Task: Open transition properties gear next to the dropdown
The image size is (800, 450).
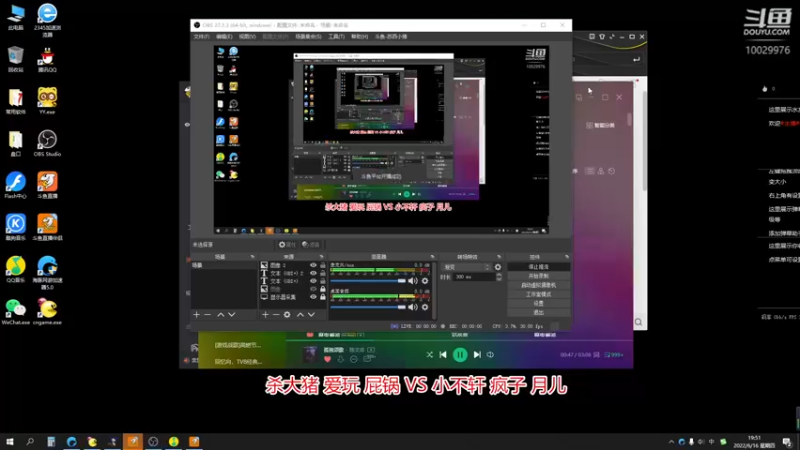Action: click(x=498, y=267)
